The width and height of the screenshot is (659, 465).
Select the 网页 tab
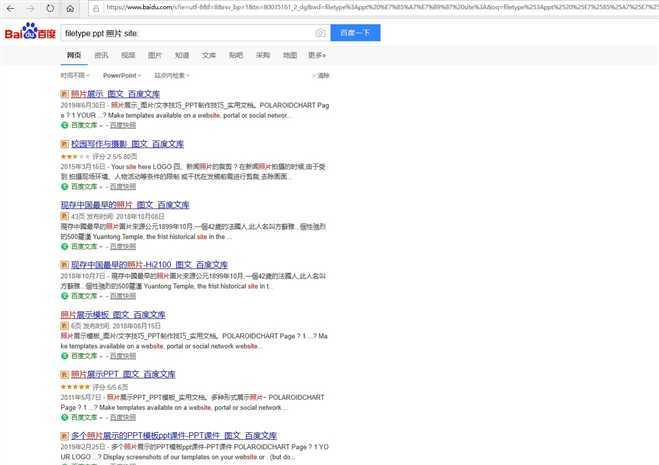pyautogui.click(x=74, y=55)
